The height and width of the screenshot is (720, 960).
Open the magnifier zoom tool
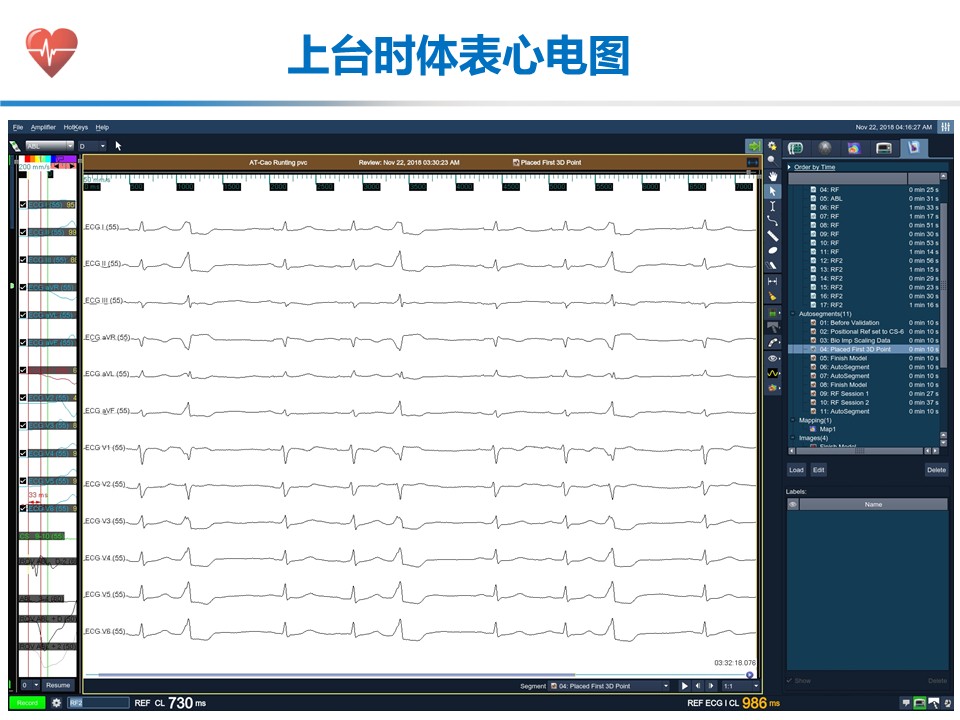click(772, 160)
